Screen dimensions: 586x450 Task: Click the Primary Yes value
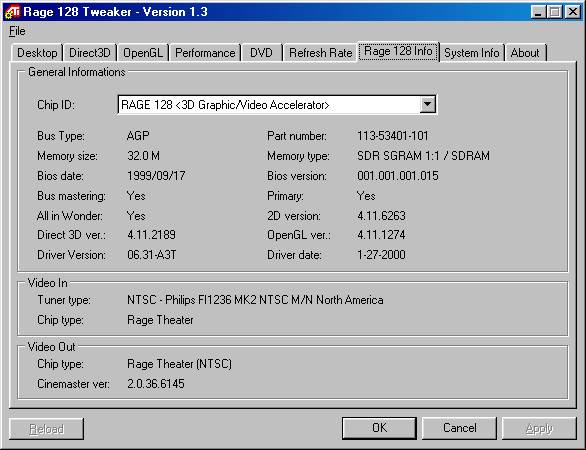366,196
